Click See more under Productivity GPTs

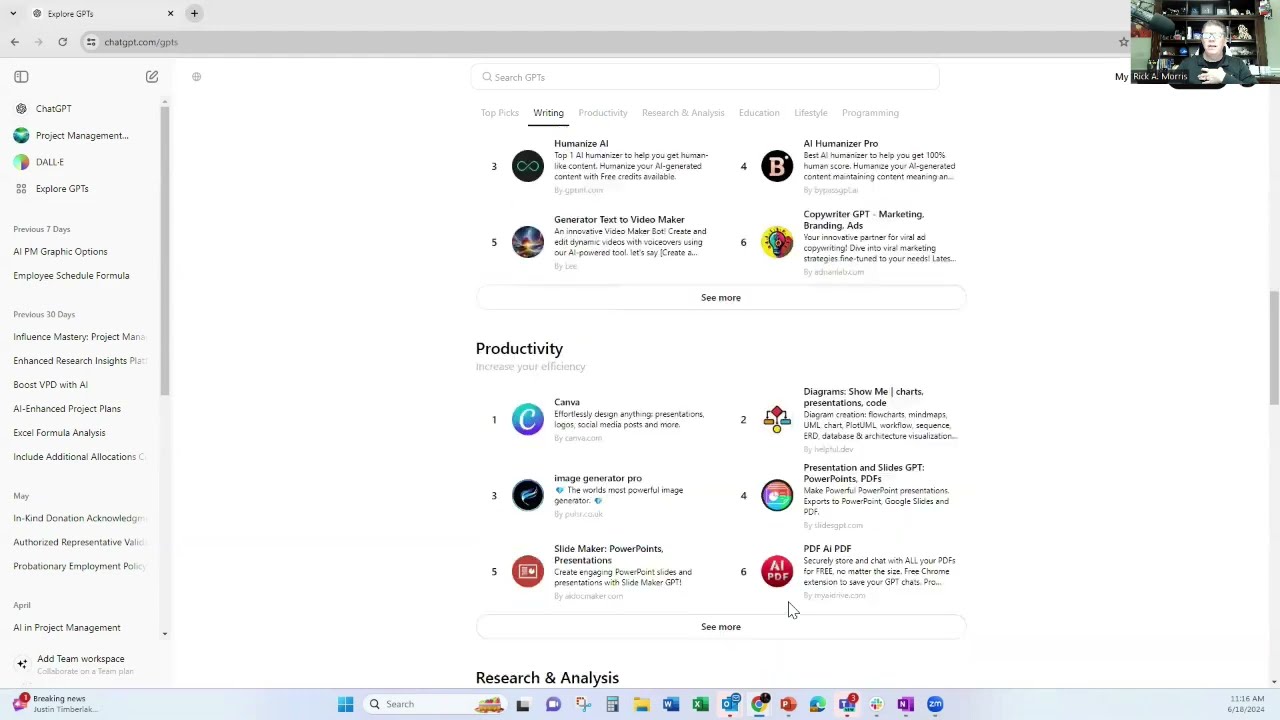point(721,627)
